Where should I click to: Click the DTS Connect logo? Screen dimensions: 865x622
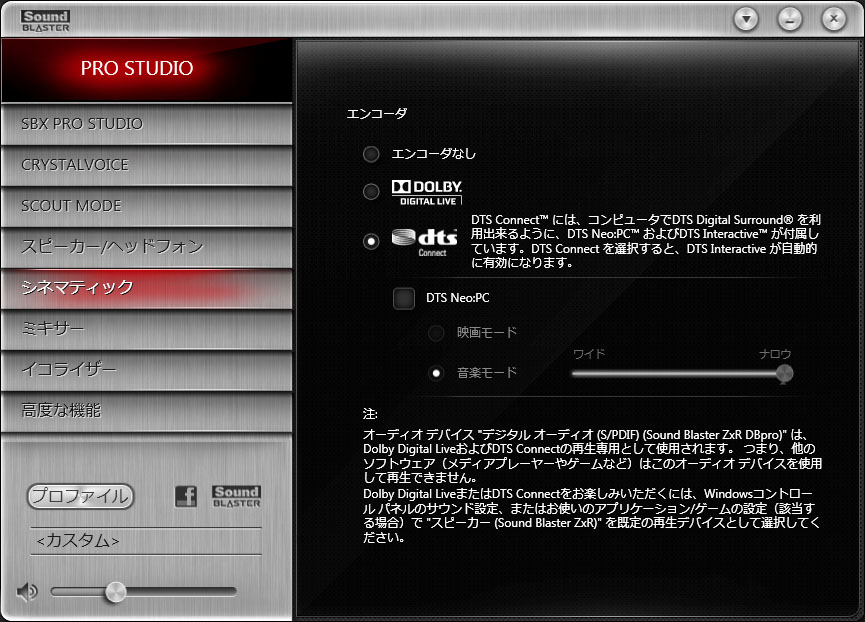[425, 243]
